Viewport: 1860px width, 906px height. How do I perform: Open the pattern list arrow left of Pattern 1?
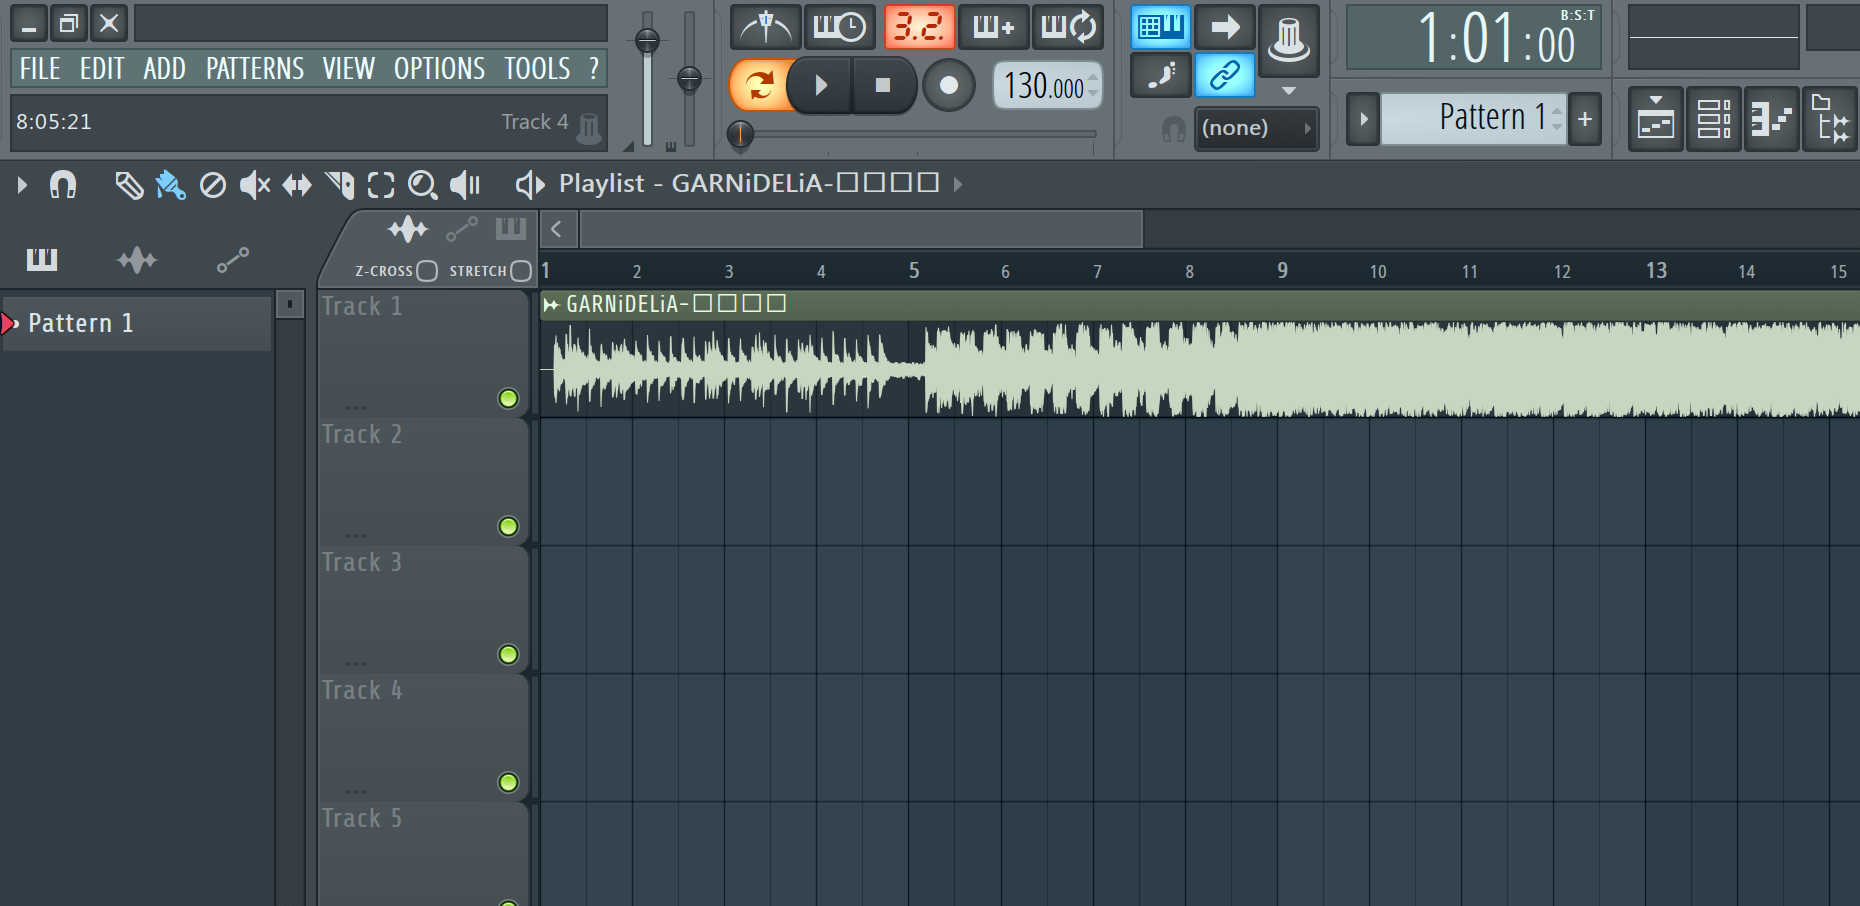coord(1363,119)
